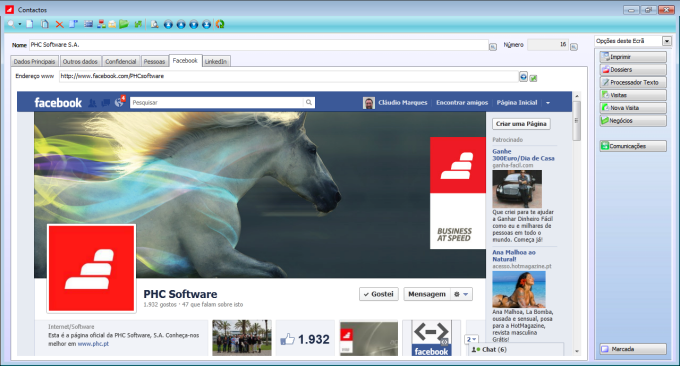680x366 pixels.
Task: Click the lookup icon beside Número field
Action: tap(574, 46)
